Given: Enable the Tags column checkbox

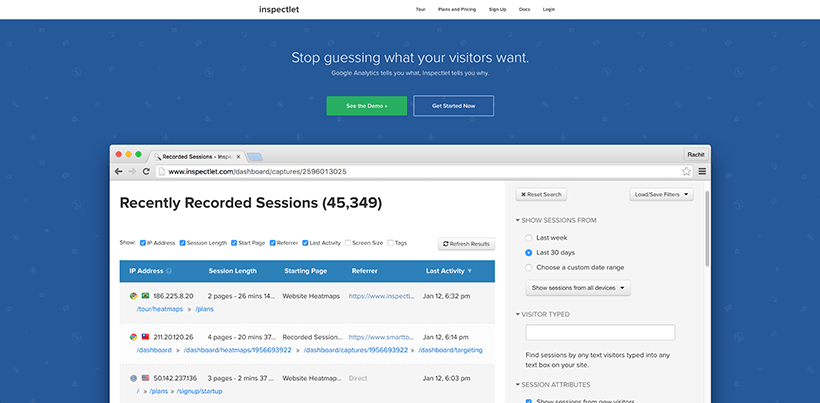Looking at the screenshot, I should tap(390, 243).
